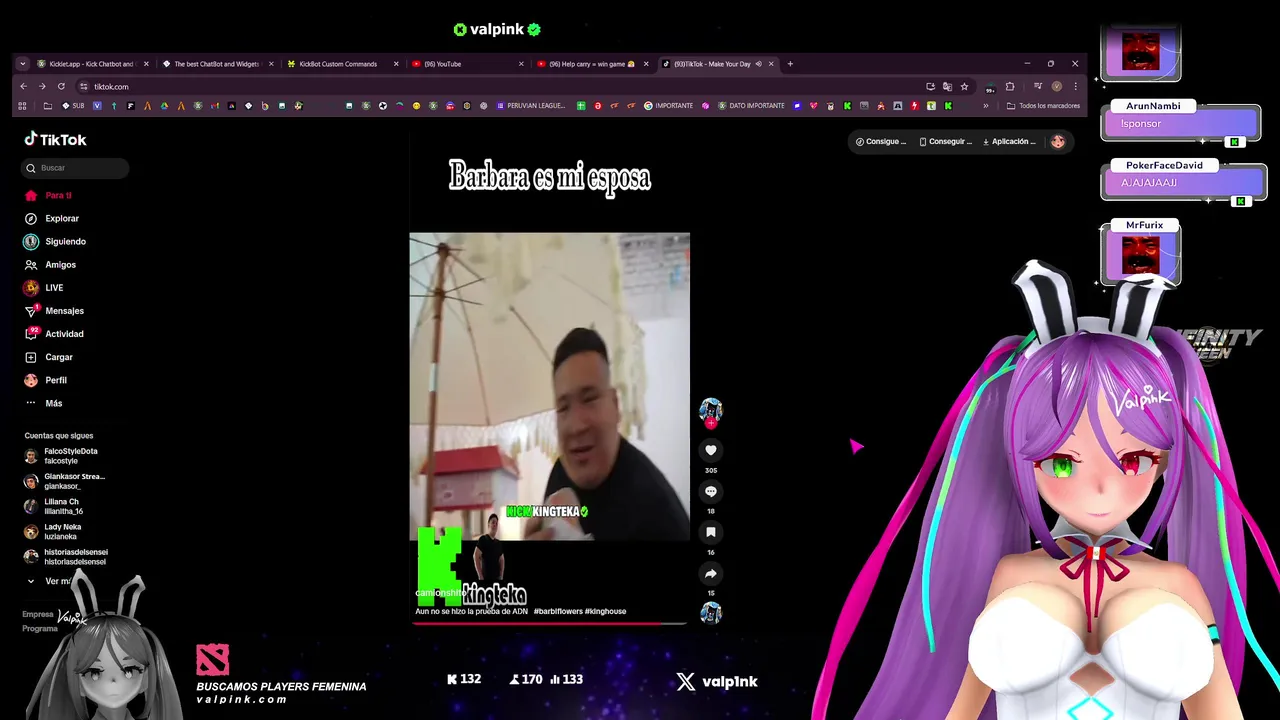Open the browser extensions puzzle icon
Viewport: 1280px width, 720px height.
tap(1010, 86)
